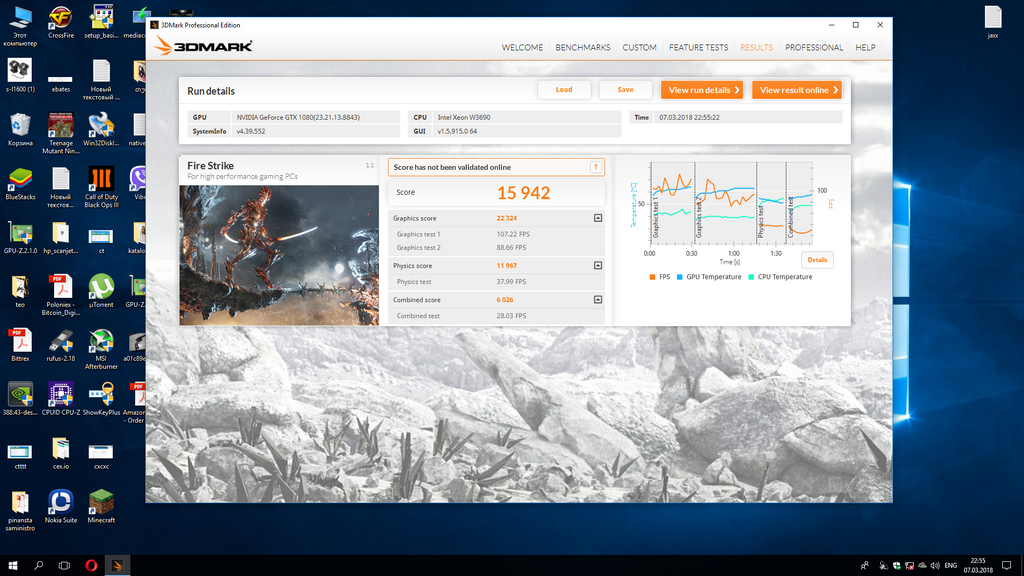Image resolution: width=1024 pixels, height=576 pixels.
Task: Open taskbar search
Action: click(39, 566)
